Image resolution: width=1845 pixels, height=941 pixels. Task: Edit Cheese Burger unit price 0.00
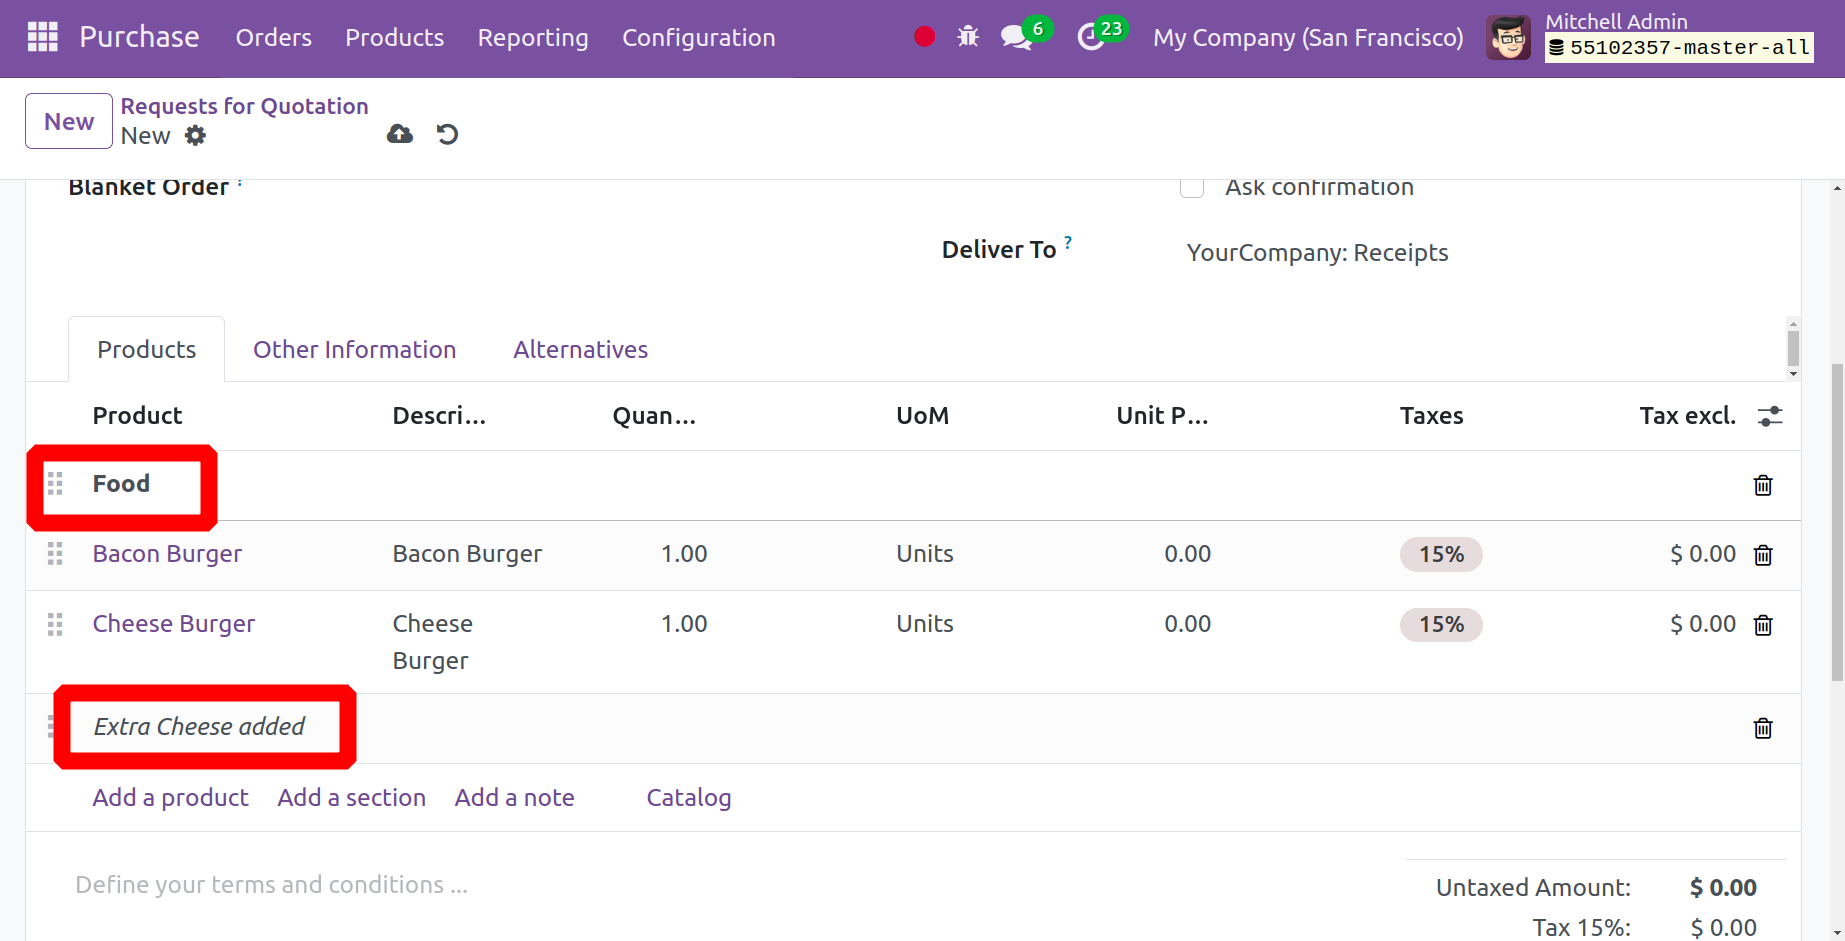tap(1188, 624)
